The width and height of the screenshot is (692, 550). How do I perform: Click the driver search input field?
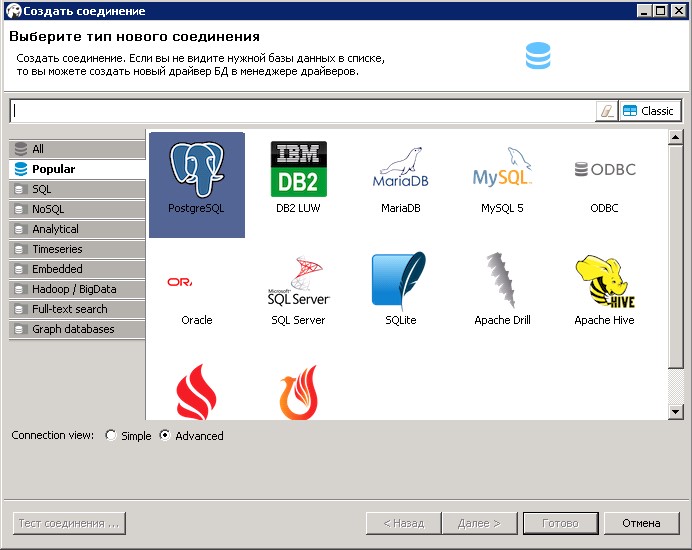(303, 111)
